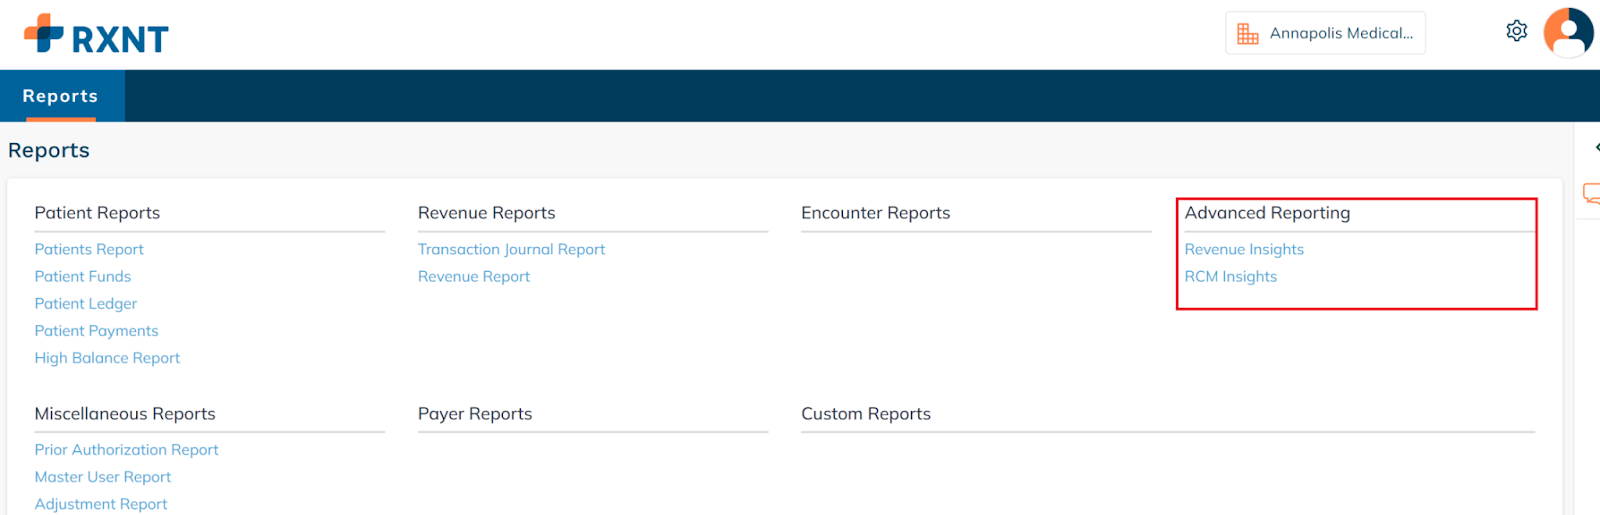
Task: Open Transaction Journal Report
Action: click(511, 249)
